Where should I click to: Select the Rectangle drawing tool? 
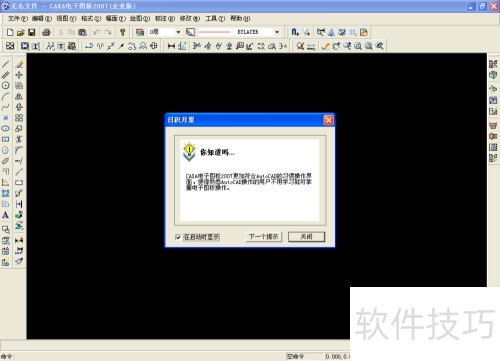pos(5,139)
